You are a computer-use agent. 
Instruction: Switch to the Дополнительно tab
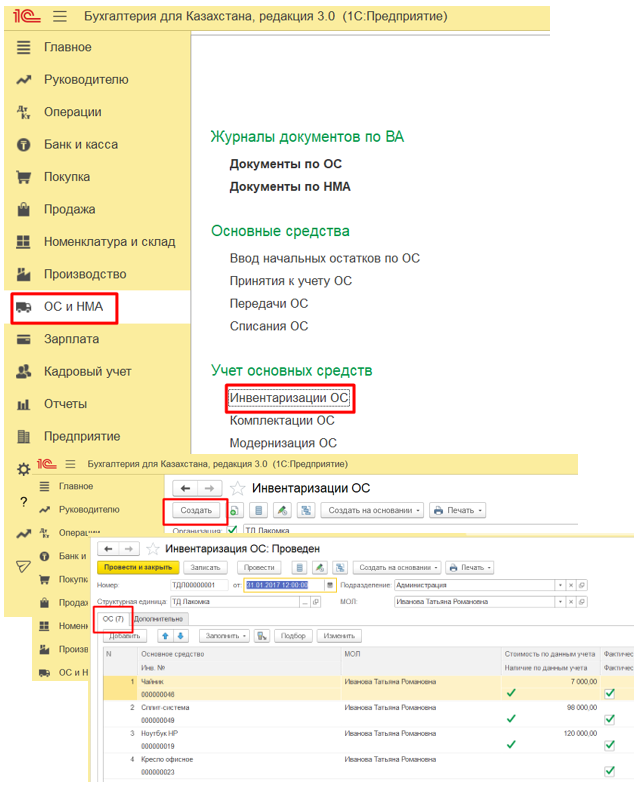pos(158,620)
